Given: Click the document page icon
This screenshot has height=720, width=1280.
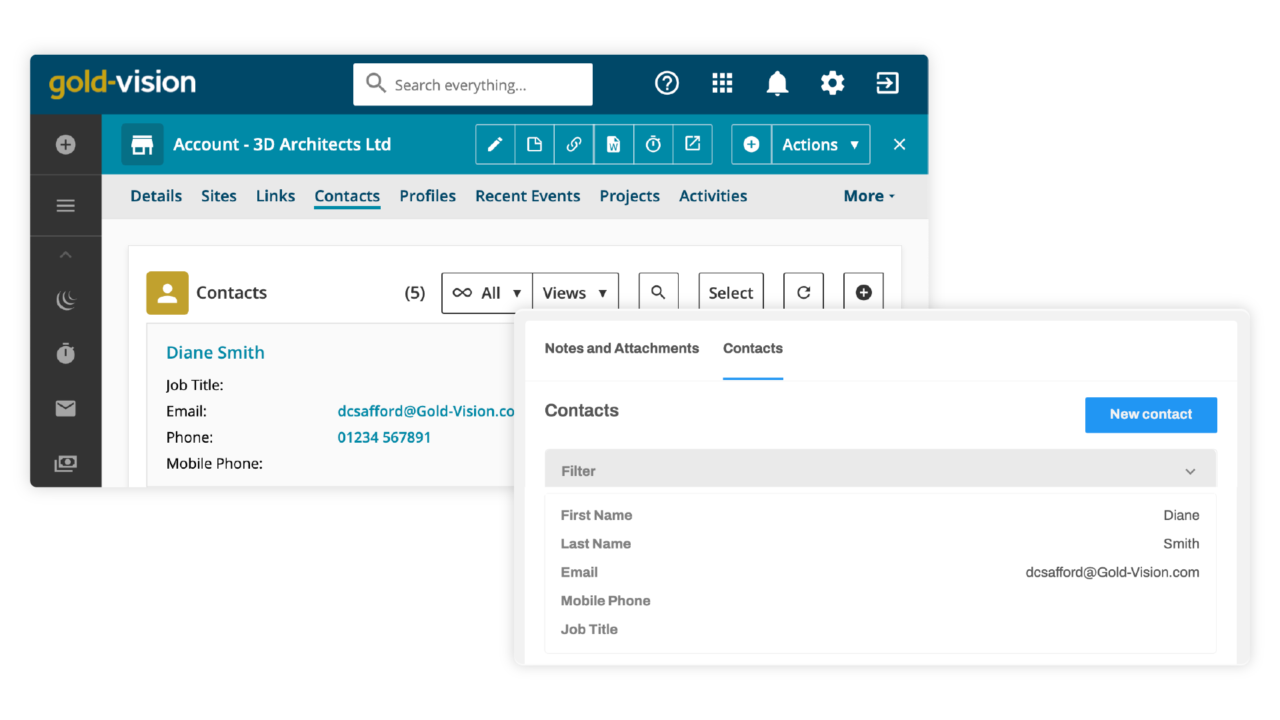Looking at the screenshot, I should pos(535,145).
